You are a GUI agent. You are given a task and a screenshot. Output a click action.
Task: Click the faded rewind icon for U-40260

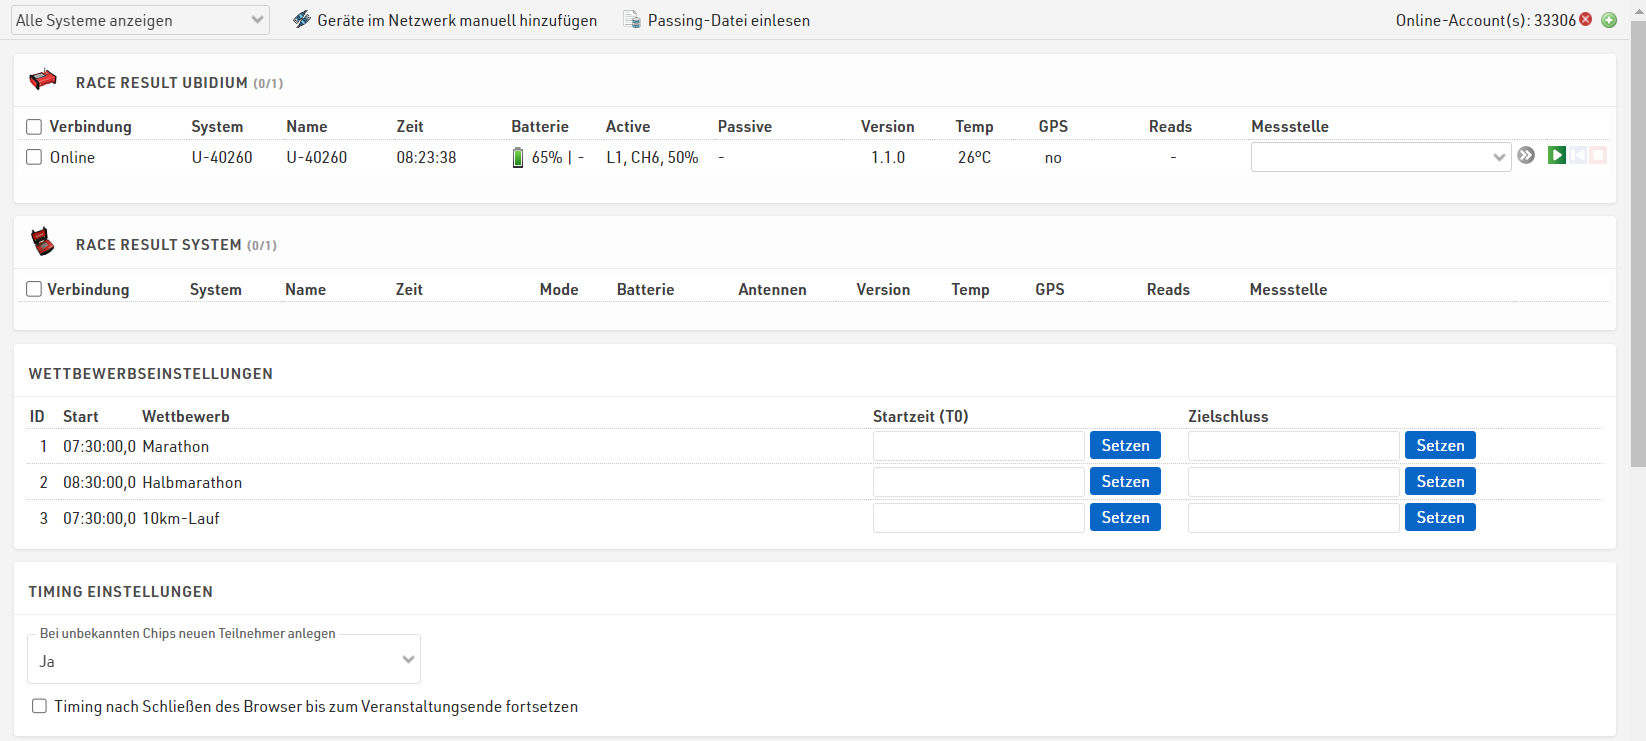point(1578,155)
